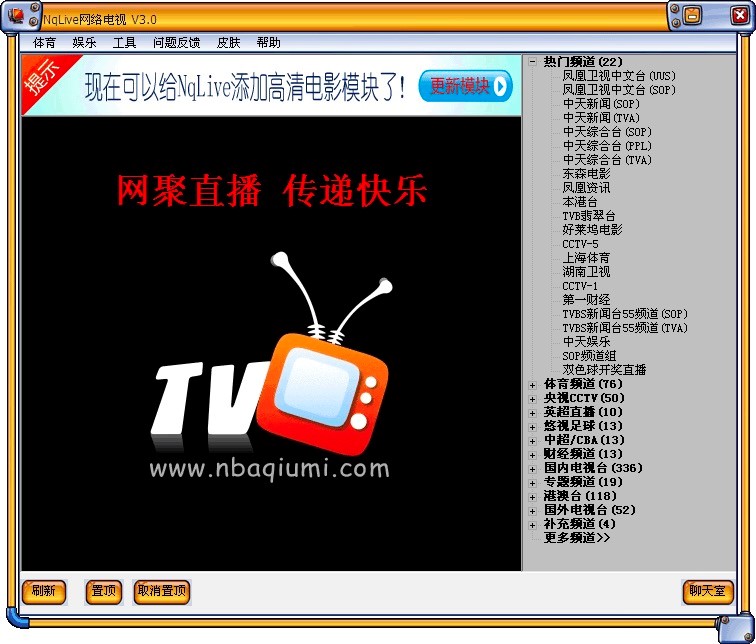The width and height of the screenshot is (756, 644).
Task: Select channel TVB翡翠台
Action: coord(589,215)
